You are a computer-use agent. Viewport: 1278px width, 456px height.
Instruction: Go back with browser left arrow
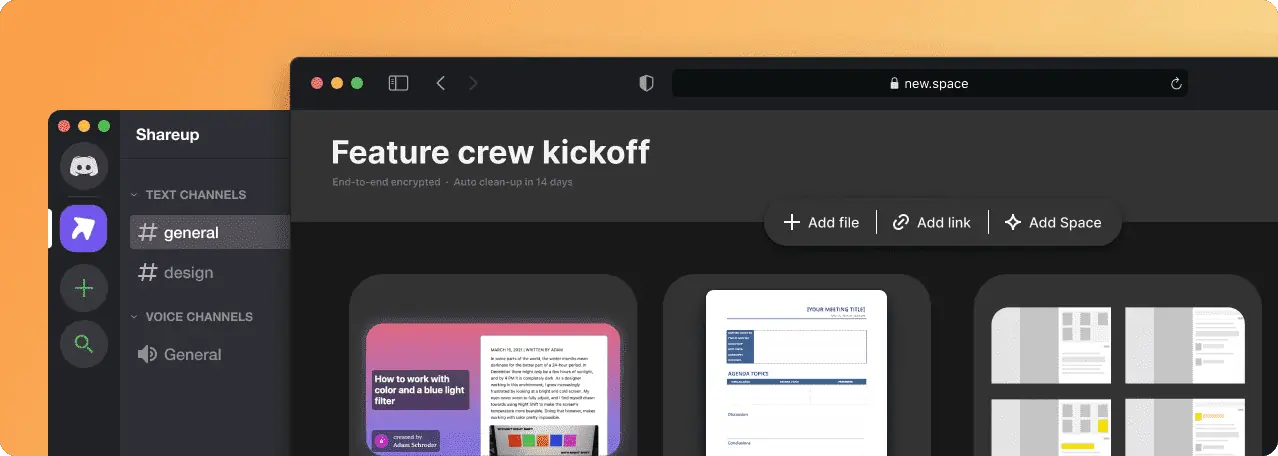coord(441,83)
